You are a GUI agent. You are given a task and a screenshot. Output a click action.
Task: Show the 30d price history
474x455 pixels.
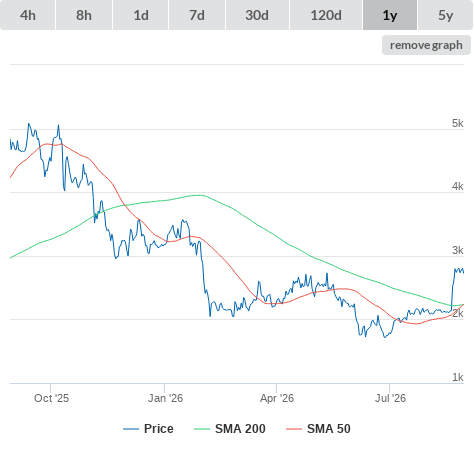[x=257, y=15]
